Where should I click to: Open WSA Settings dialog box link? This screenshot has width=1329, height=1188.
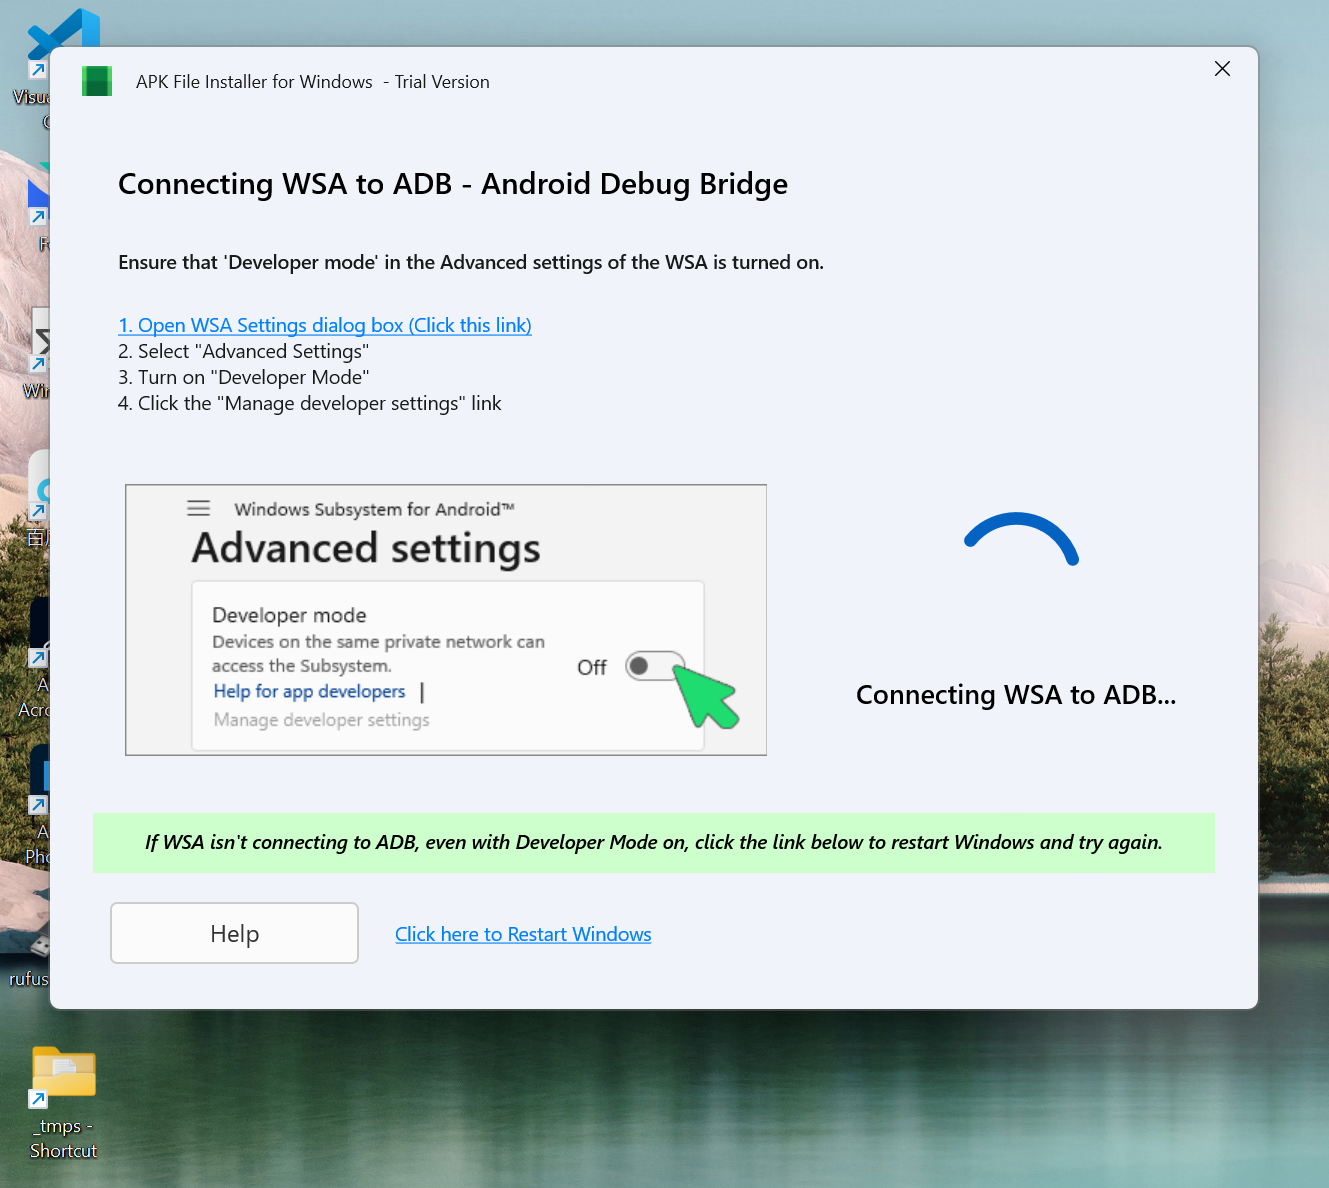click(x=325, y=325)
